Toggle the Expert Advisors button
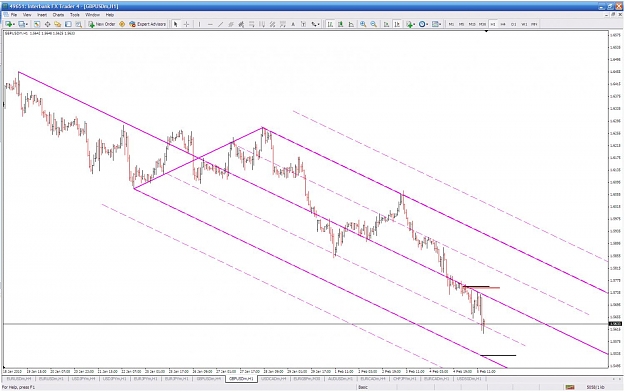Image resolution: width=625 pixels, height=392 pixels. (147, 24)
